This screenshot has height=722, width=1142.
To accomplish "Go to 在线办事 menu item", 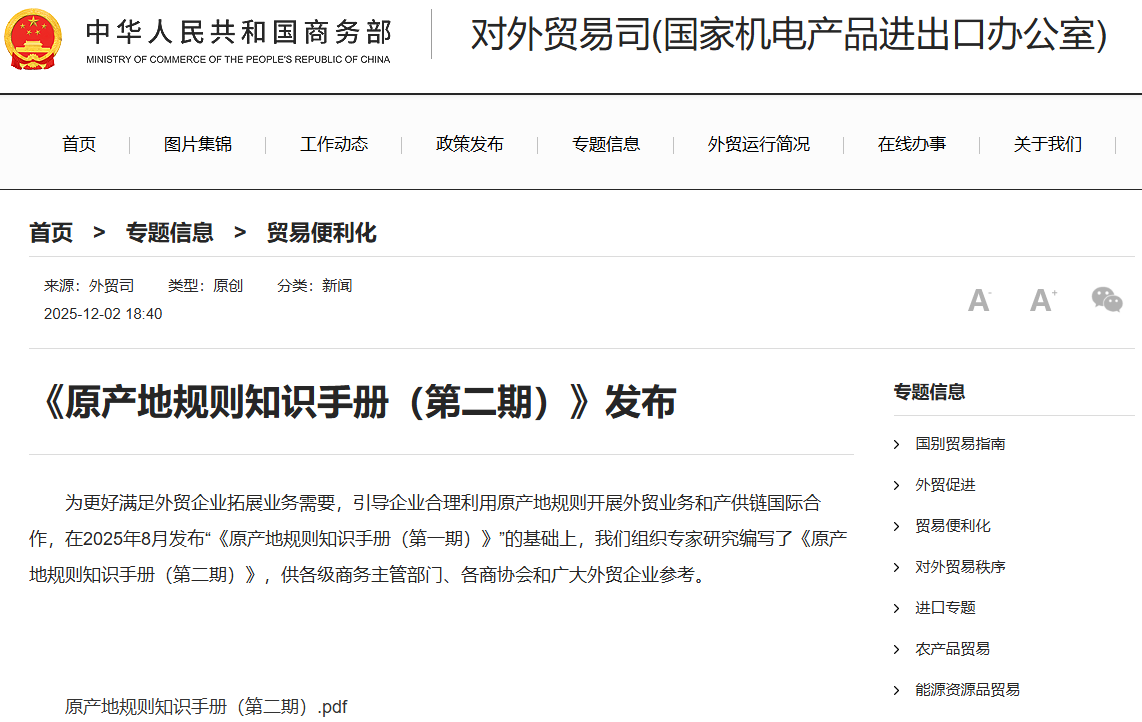I will pos(912,144).
